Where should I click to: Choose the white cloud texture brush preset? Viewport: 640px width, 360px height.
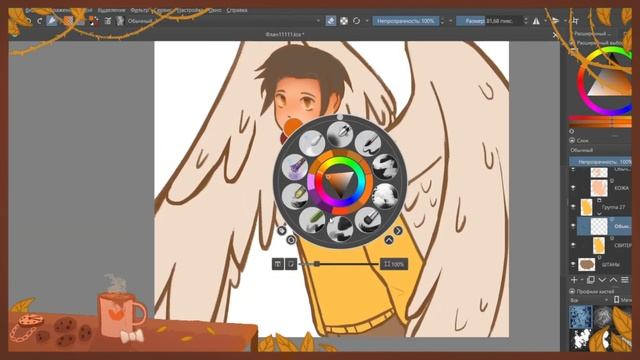385,196
